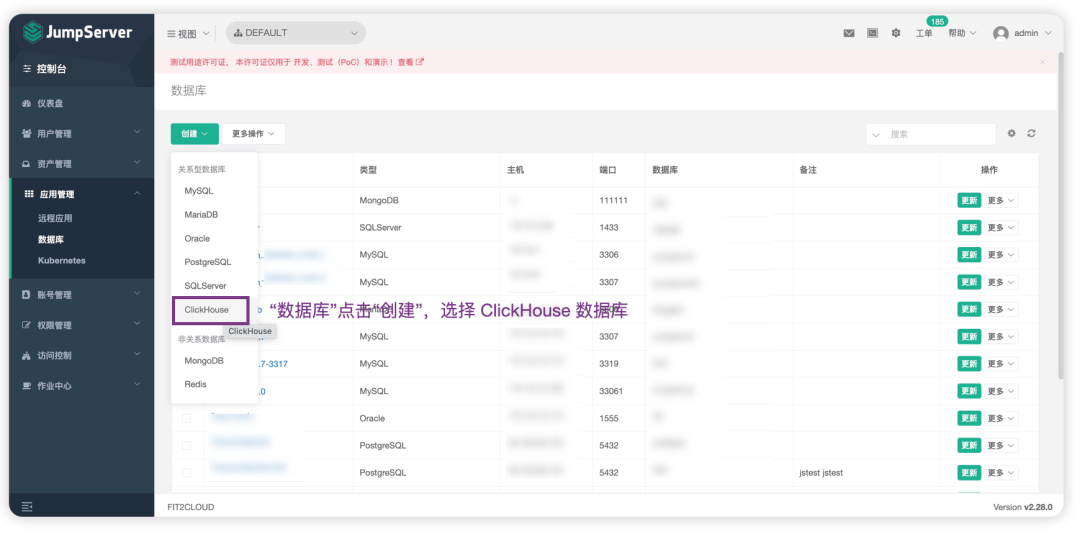Close the license warning banner
Image resolution: width=1080 pixels, height=535 pixels.
tap(1042, 62)
